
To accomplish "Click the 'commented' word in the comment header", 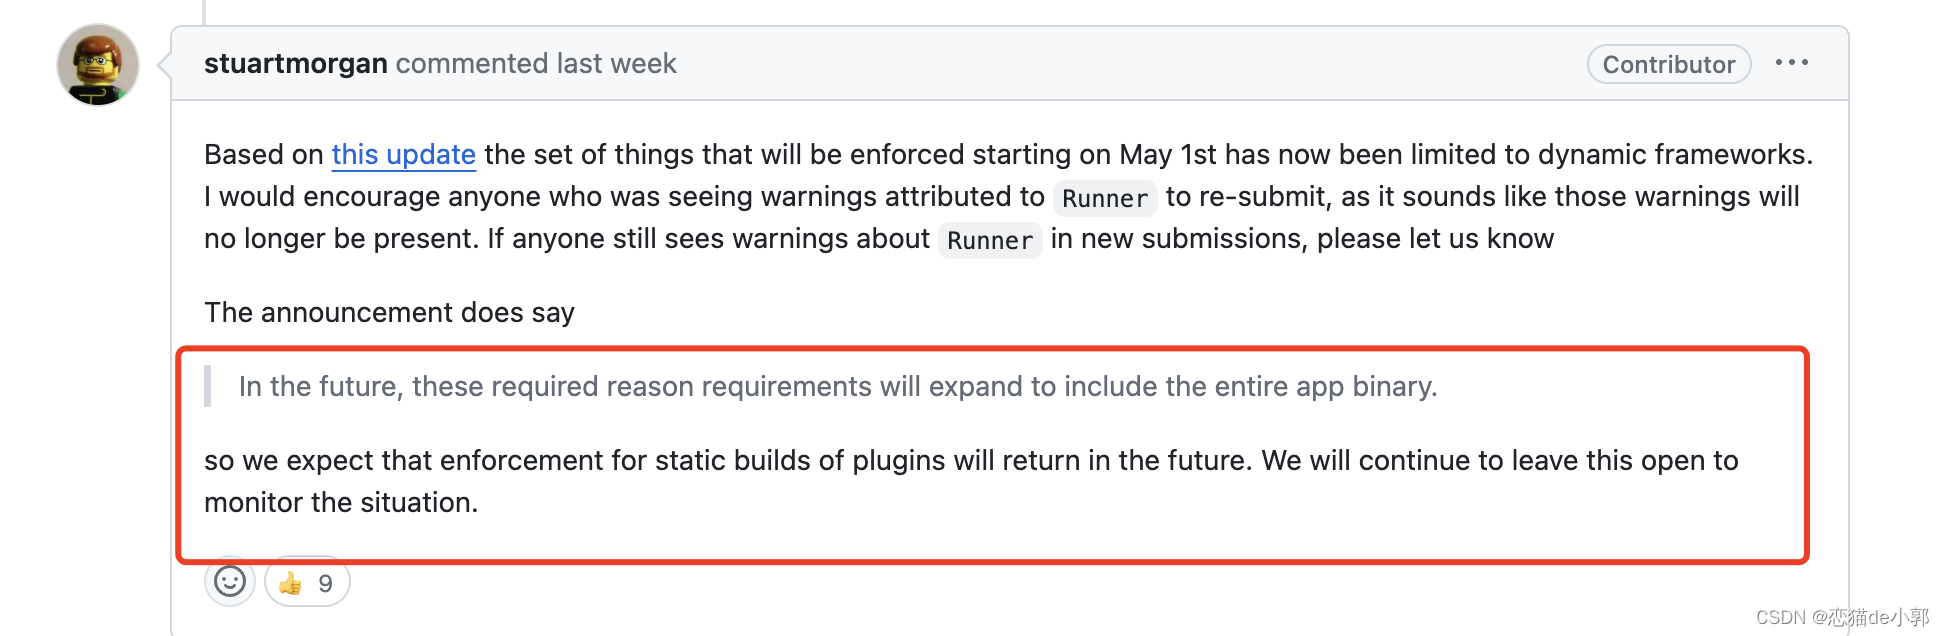I will pyautogui.click(x=472, y=63).
